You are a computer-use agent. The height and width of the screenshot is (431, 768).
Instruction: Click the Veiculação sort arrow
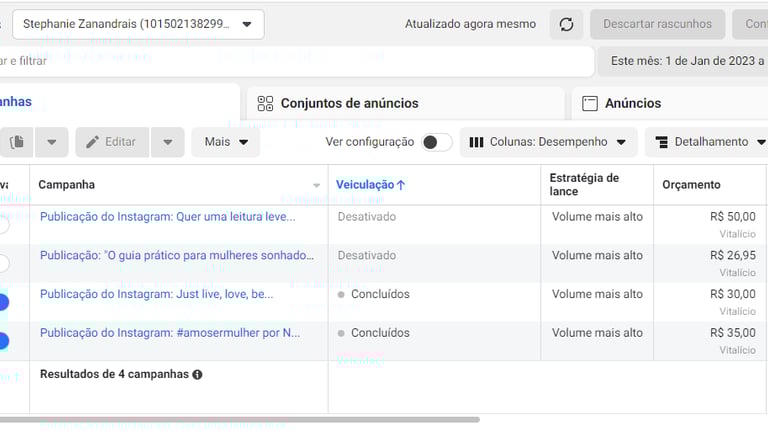coord(401,185)
